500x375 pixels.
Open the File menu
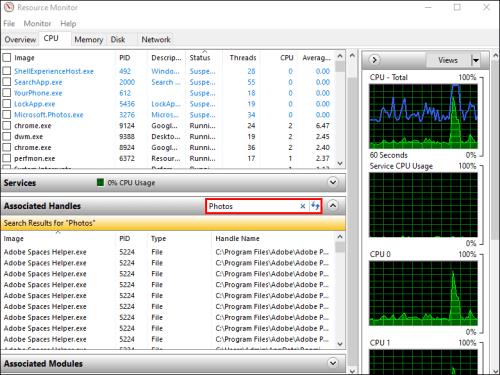click(9, 24)
